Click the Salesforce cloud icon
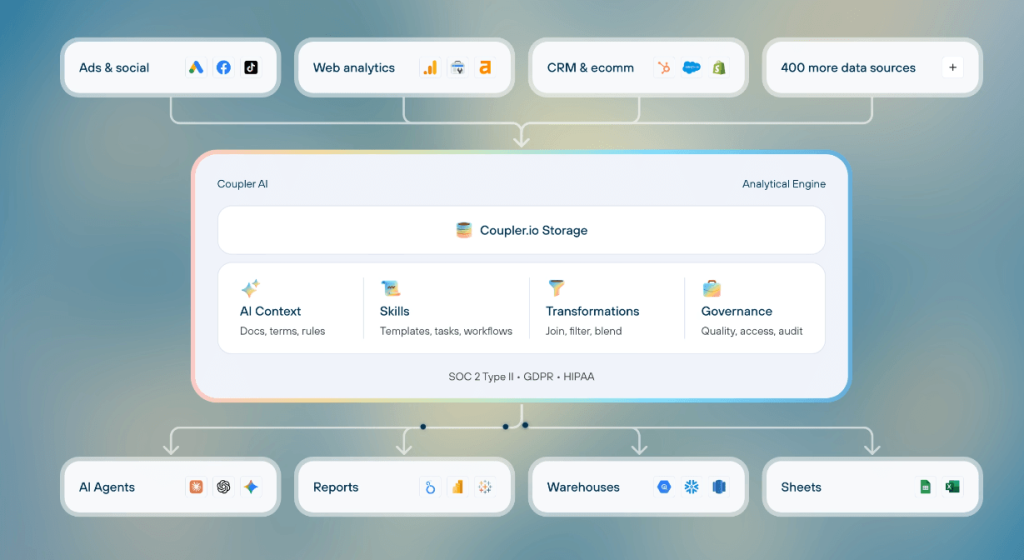The image size is (1024, 560). (692, 67)
